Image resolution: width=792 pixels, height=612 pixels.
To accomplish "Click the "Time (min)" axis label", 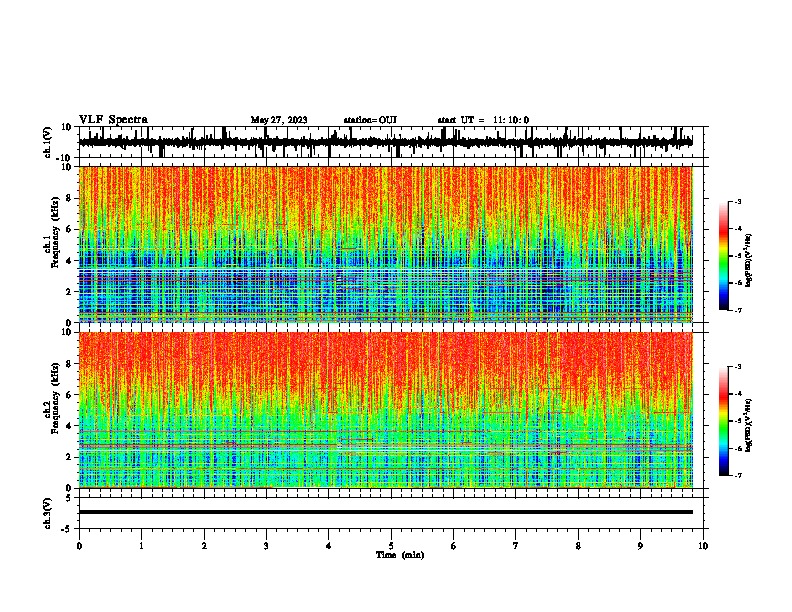I will pos(400,555).
